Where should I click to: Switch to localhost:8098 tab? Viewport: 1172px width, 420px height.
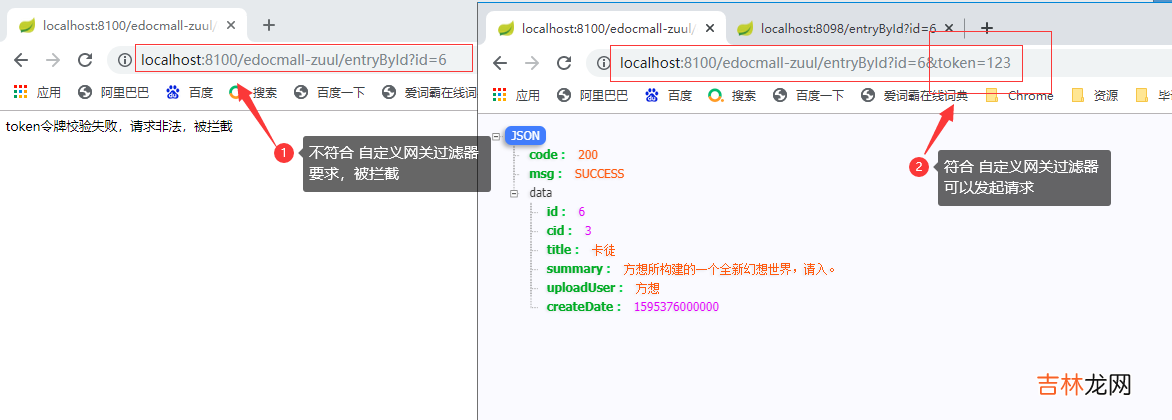pyautogui.click(x=838, y=29)
